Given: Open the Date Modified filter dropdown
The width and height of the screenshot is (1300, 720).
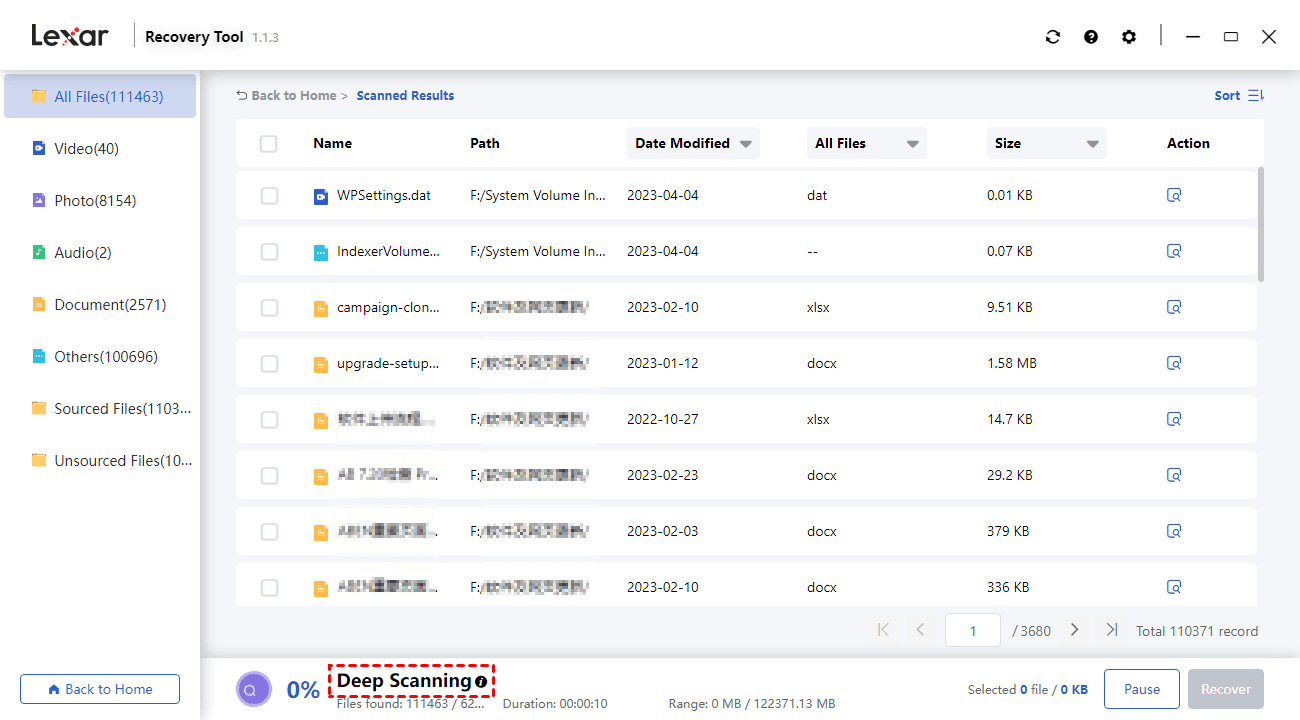Looking at the screenshot, I should 693,143.
